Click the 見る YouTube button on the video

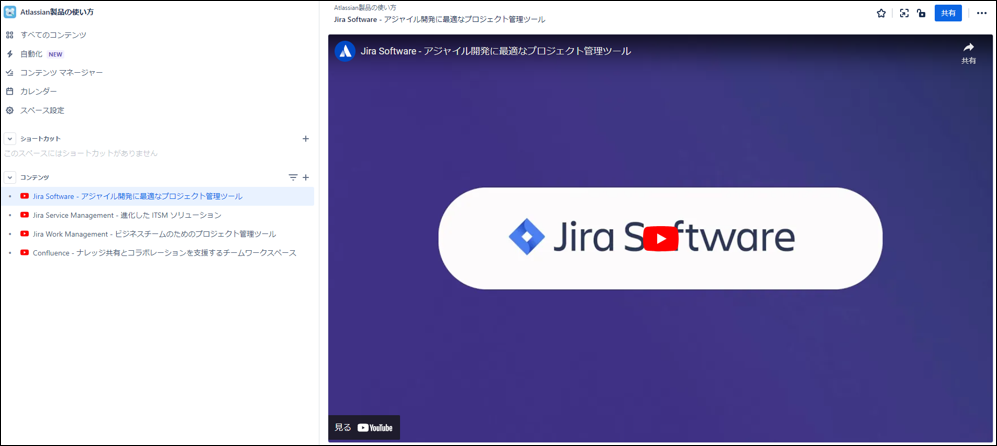[x=364, y=427]
